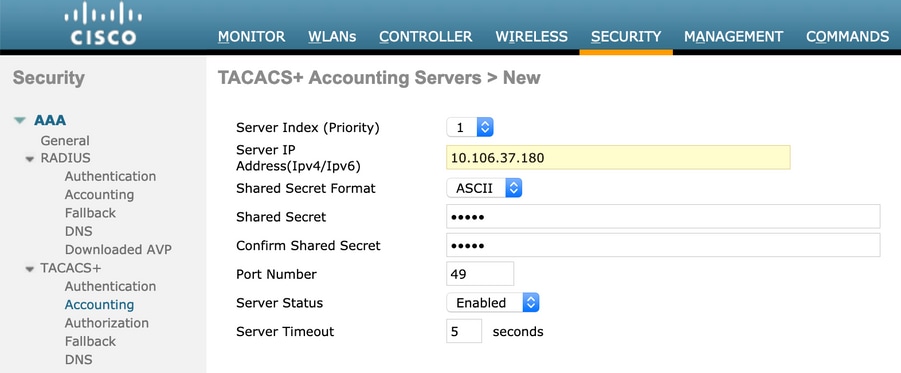Click the Confirm Shared Secret field
Image resolution: width=901 pixels, height=373 pixels.
click(x=663, y=245)
